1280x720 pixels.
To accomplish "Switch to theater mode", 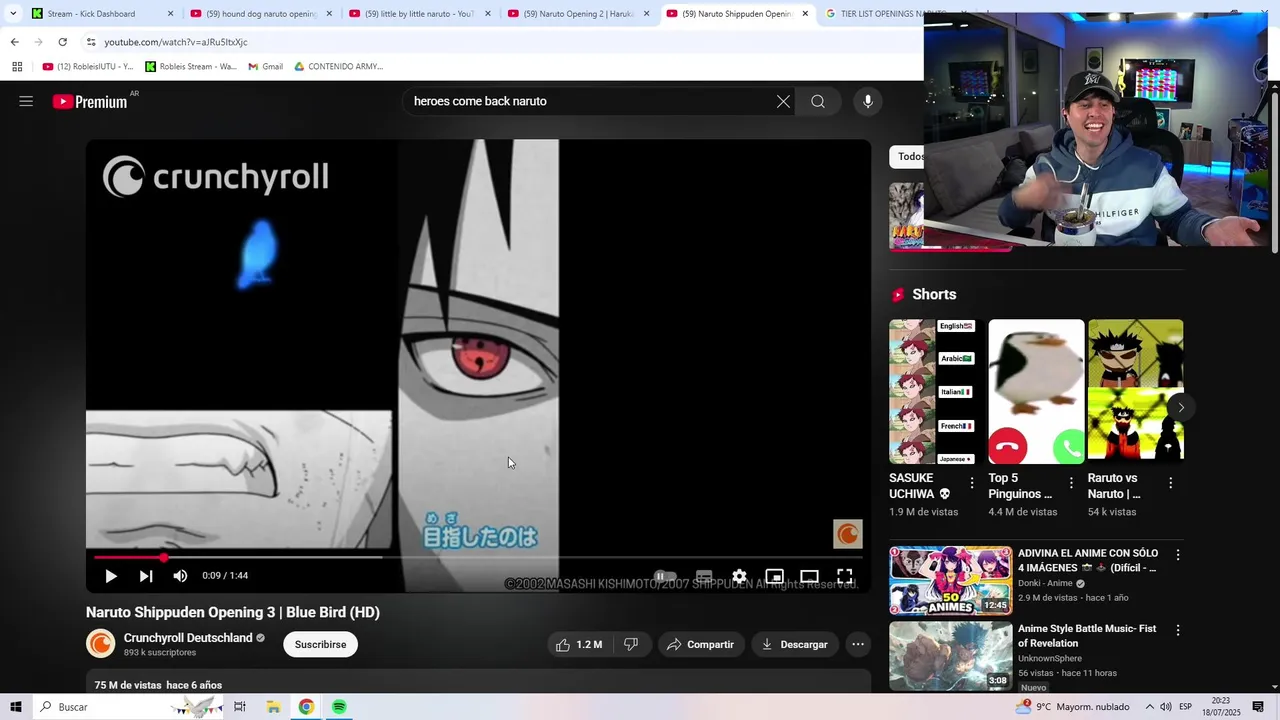I will click(x=809, y=577).
